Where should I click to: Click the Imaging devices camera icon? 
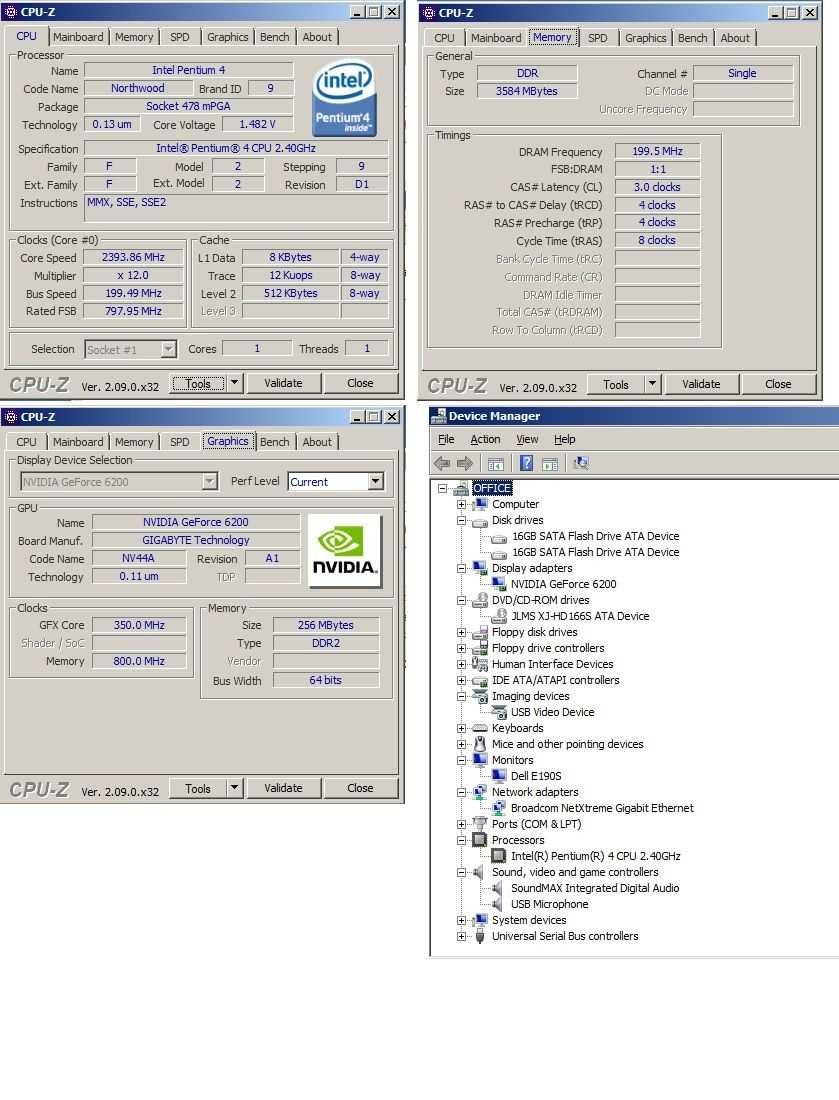coord(480,696)
